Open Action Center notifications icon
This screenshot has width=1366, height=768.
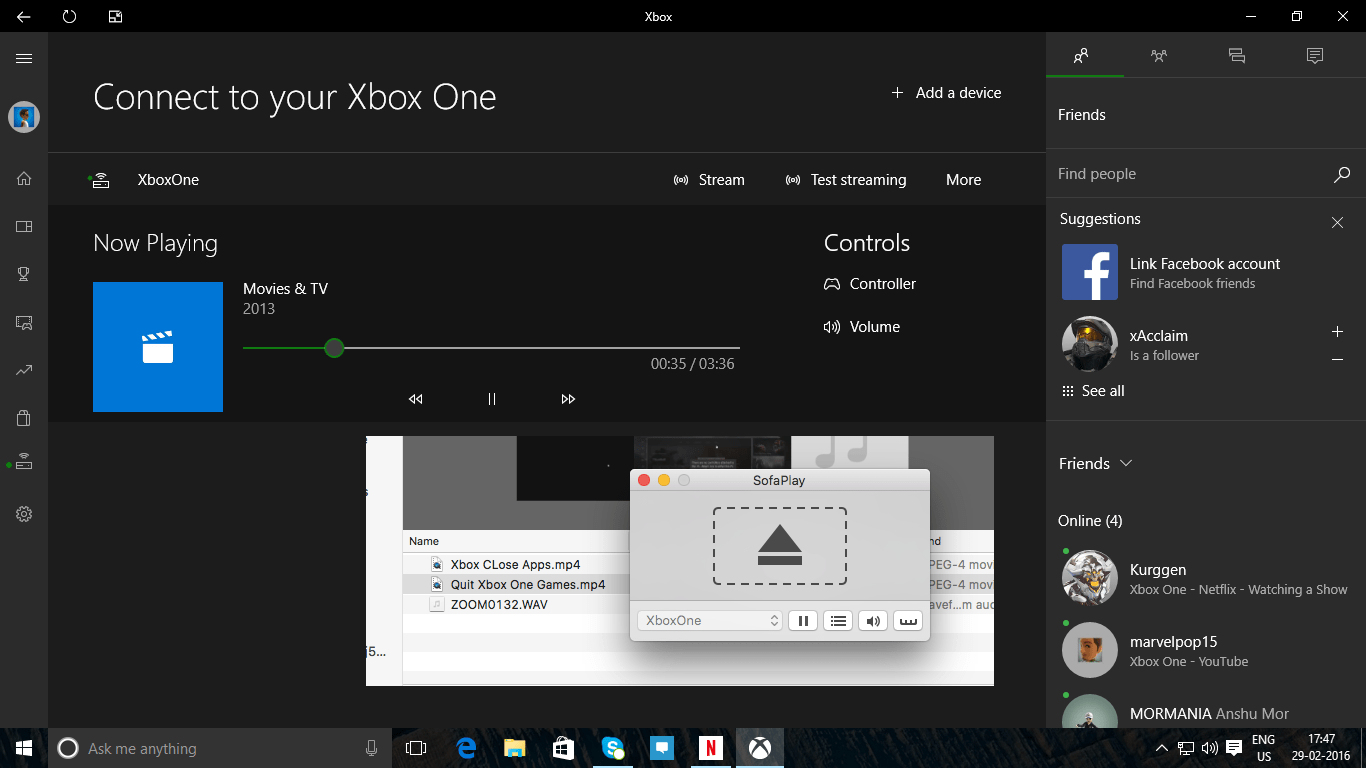(1234, 748)
